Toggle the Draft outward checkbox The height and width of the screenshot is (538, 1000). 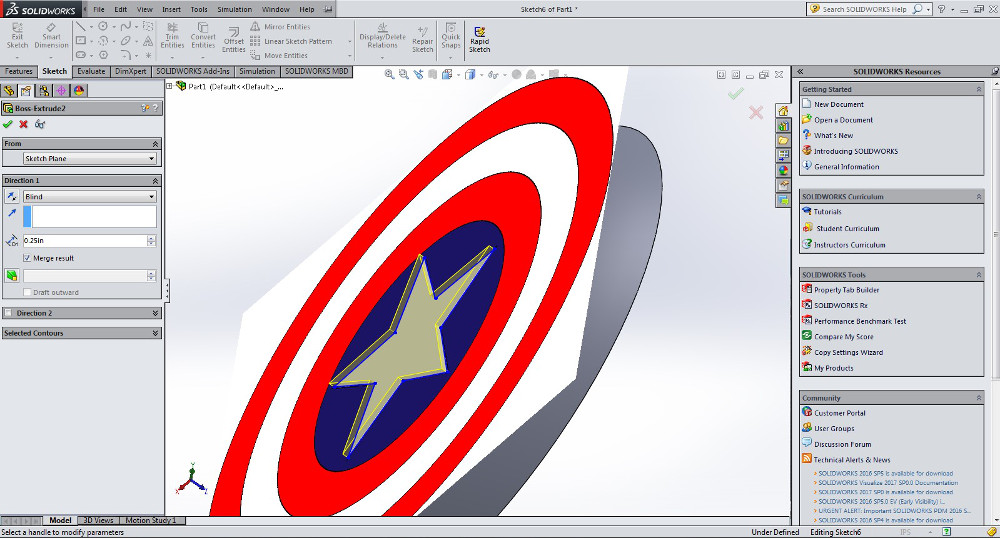pos(27,292)
